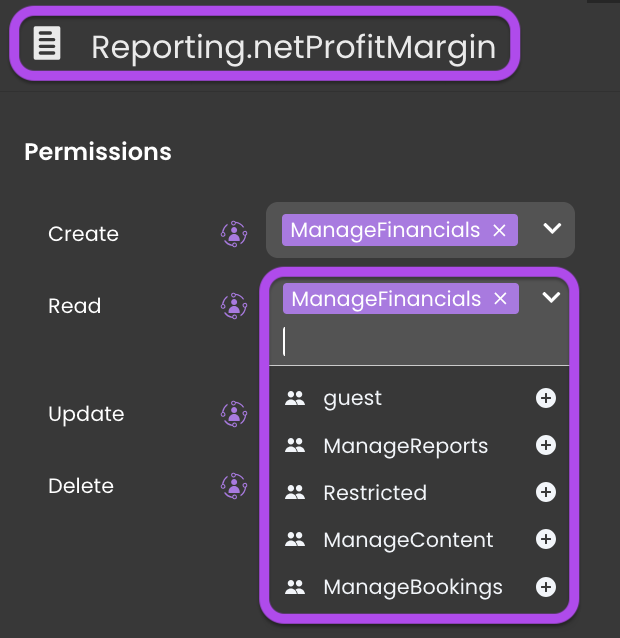Remove ManageFinancials tag from Create permission
Image resolution: width=620 pixels, height=638 pixels.
pos(499,231)
